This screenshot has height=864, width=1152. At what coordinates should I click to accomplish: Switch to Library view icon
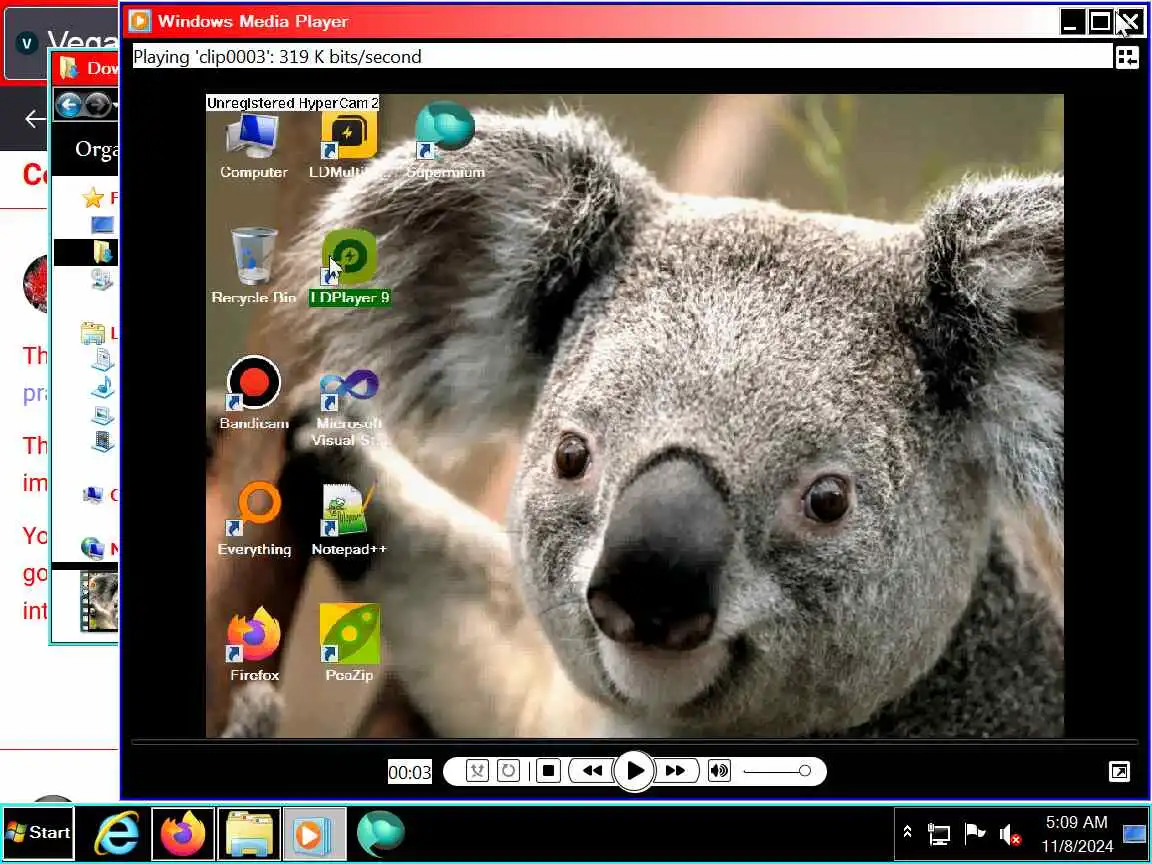1126,57
